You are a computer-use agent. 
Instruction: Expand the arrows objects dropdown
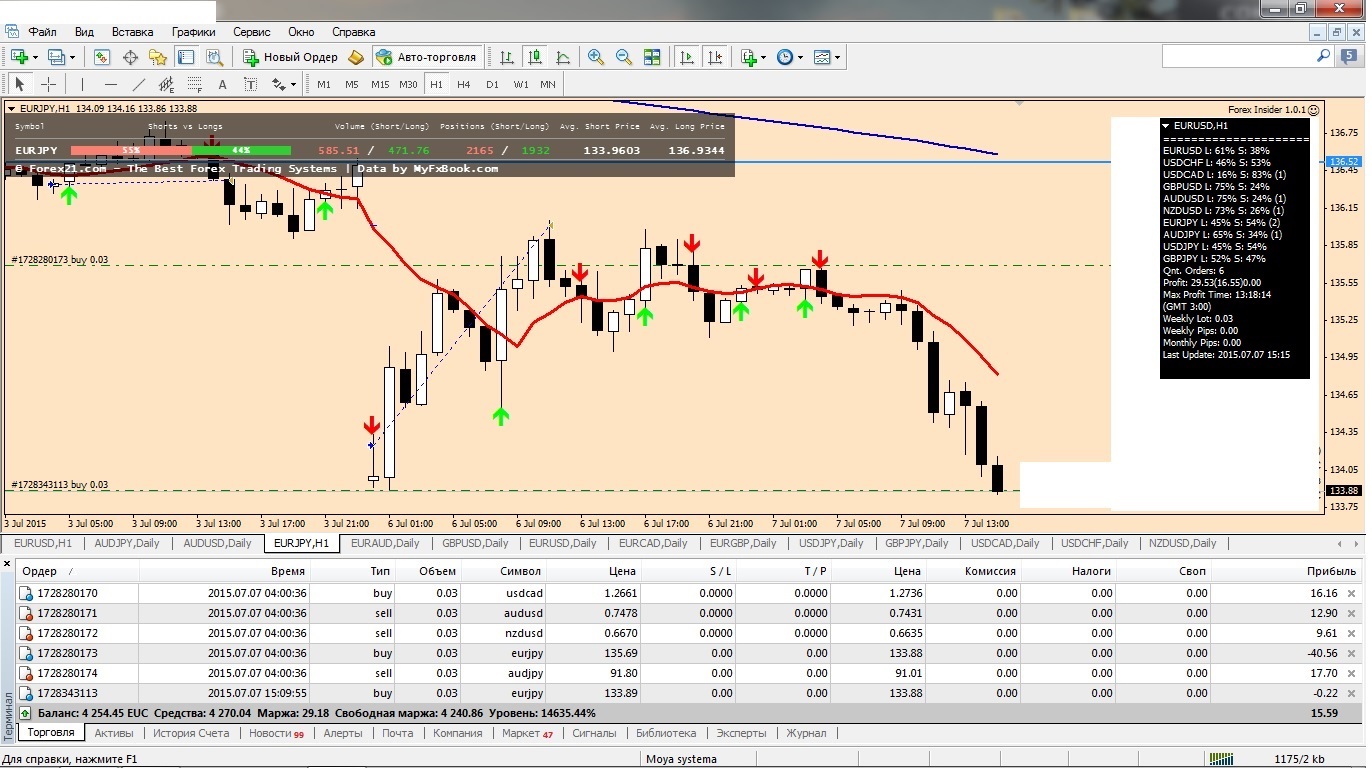294,85
